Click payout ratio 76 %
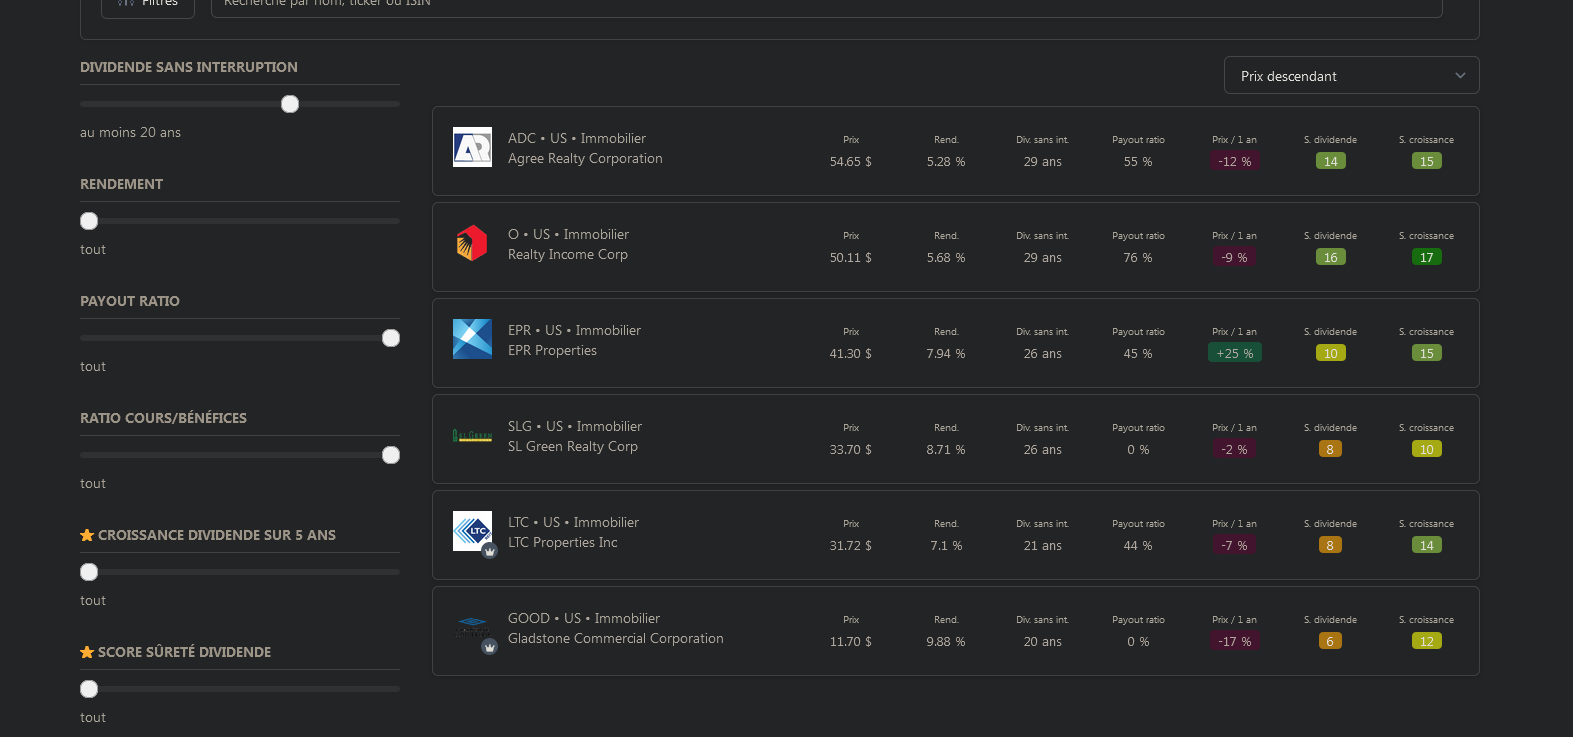Screen dimensions: 1573x737 1138,258
